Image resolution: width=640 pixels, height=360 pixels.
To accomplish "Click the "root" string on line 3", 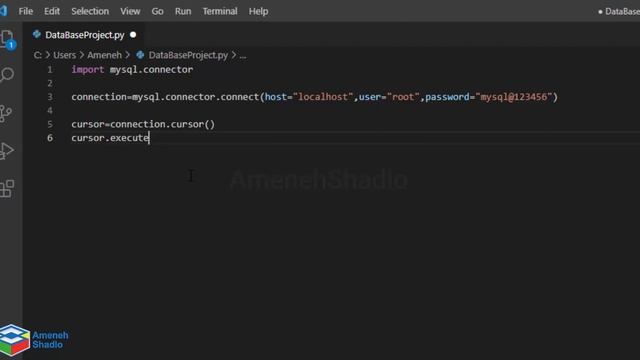I will coord(403,97).
